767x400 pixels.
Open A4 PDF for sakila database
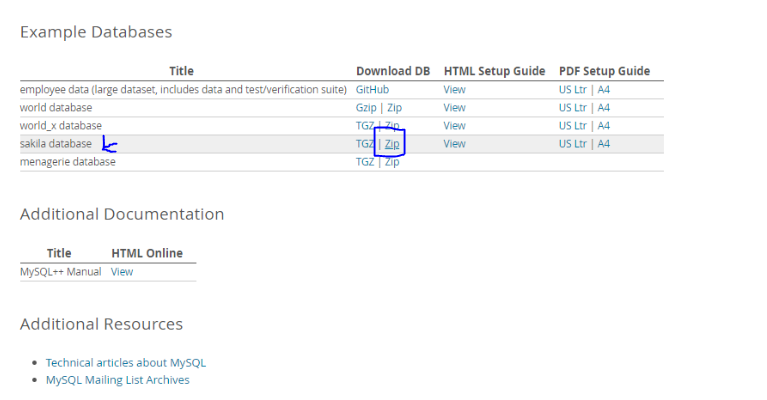604,144
